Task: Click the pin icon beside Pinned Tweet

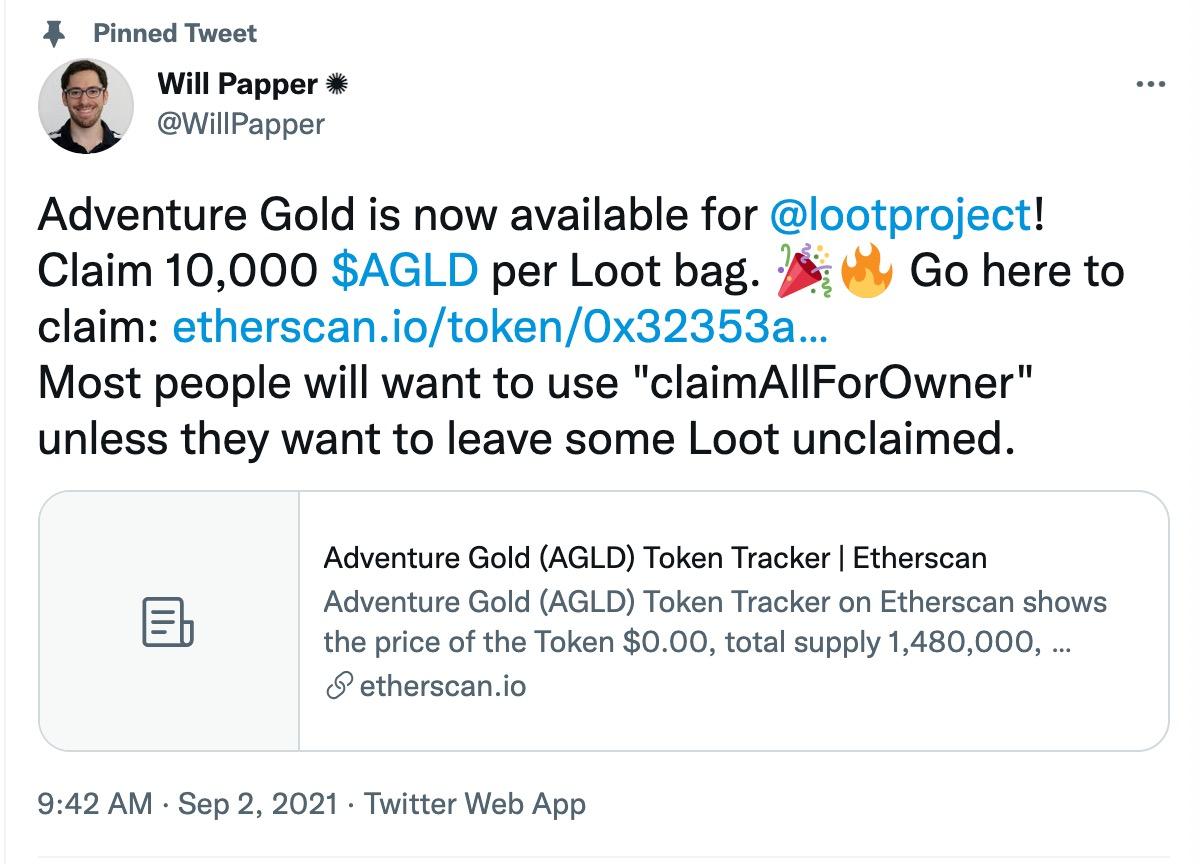Action: coord(54,32)
